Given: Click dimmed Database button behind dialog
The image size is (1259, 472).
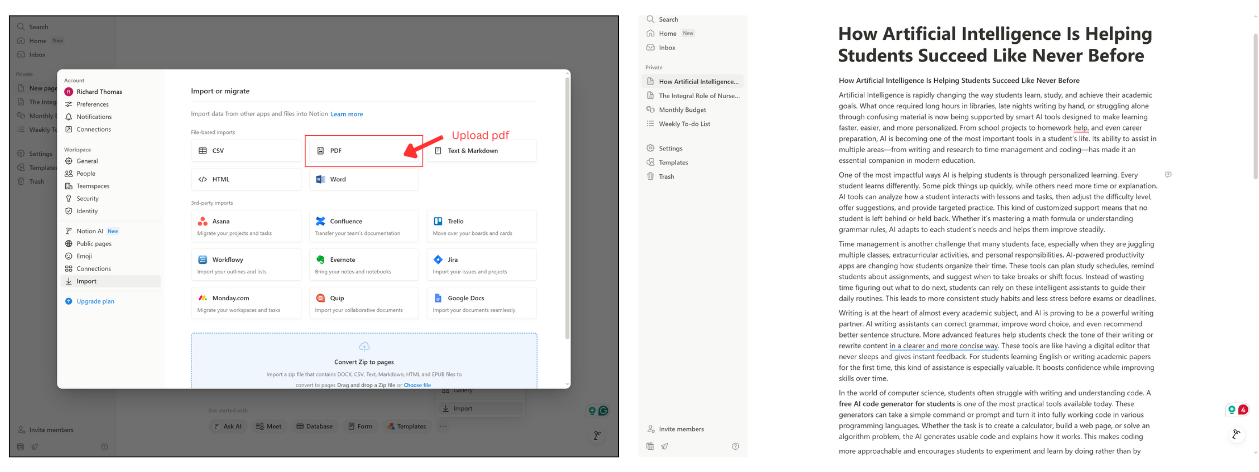Looking at the screenshot, I should click(314, 426).
